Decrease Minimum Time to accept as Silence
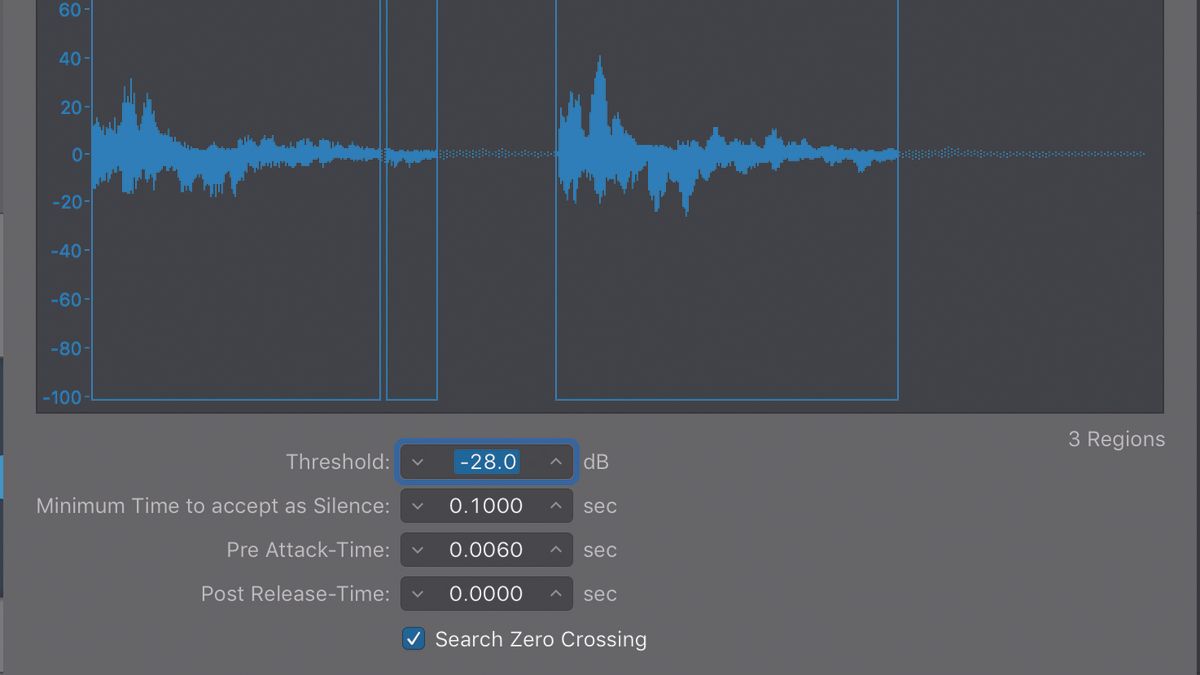The width and height of the screenshot is (1200, 675). pos(418,506)
